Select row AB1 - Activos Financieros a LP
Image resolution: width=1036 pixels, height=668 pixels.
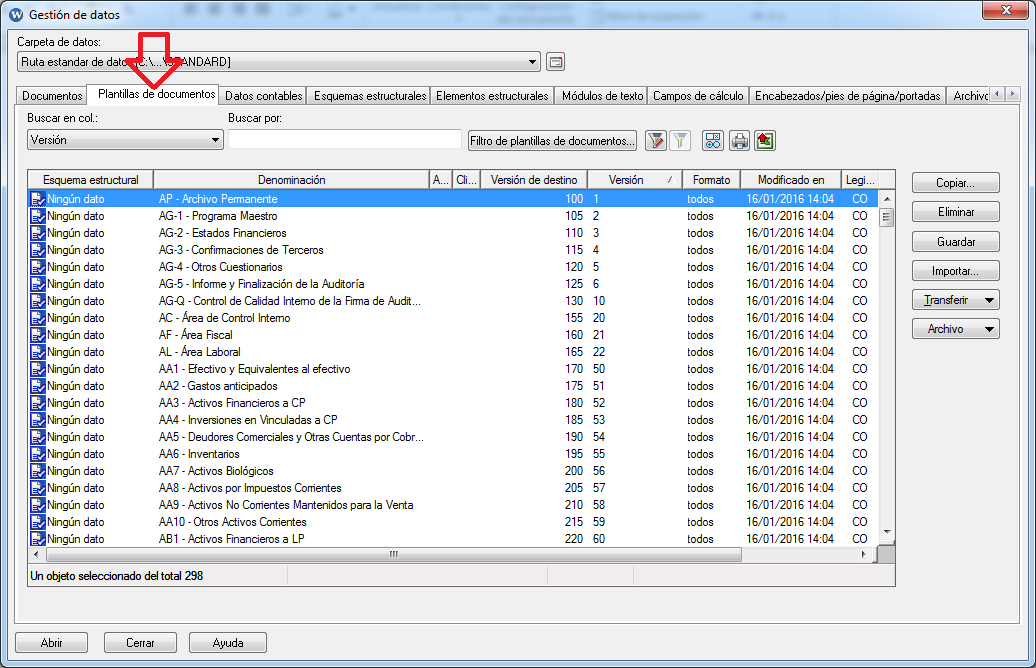click(453, 539)
